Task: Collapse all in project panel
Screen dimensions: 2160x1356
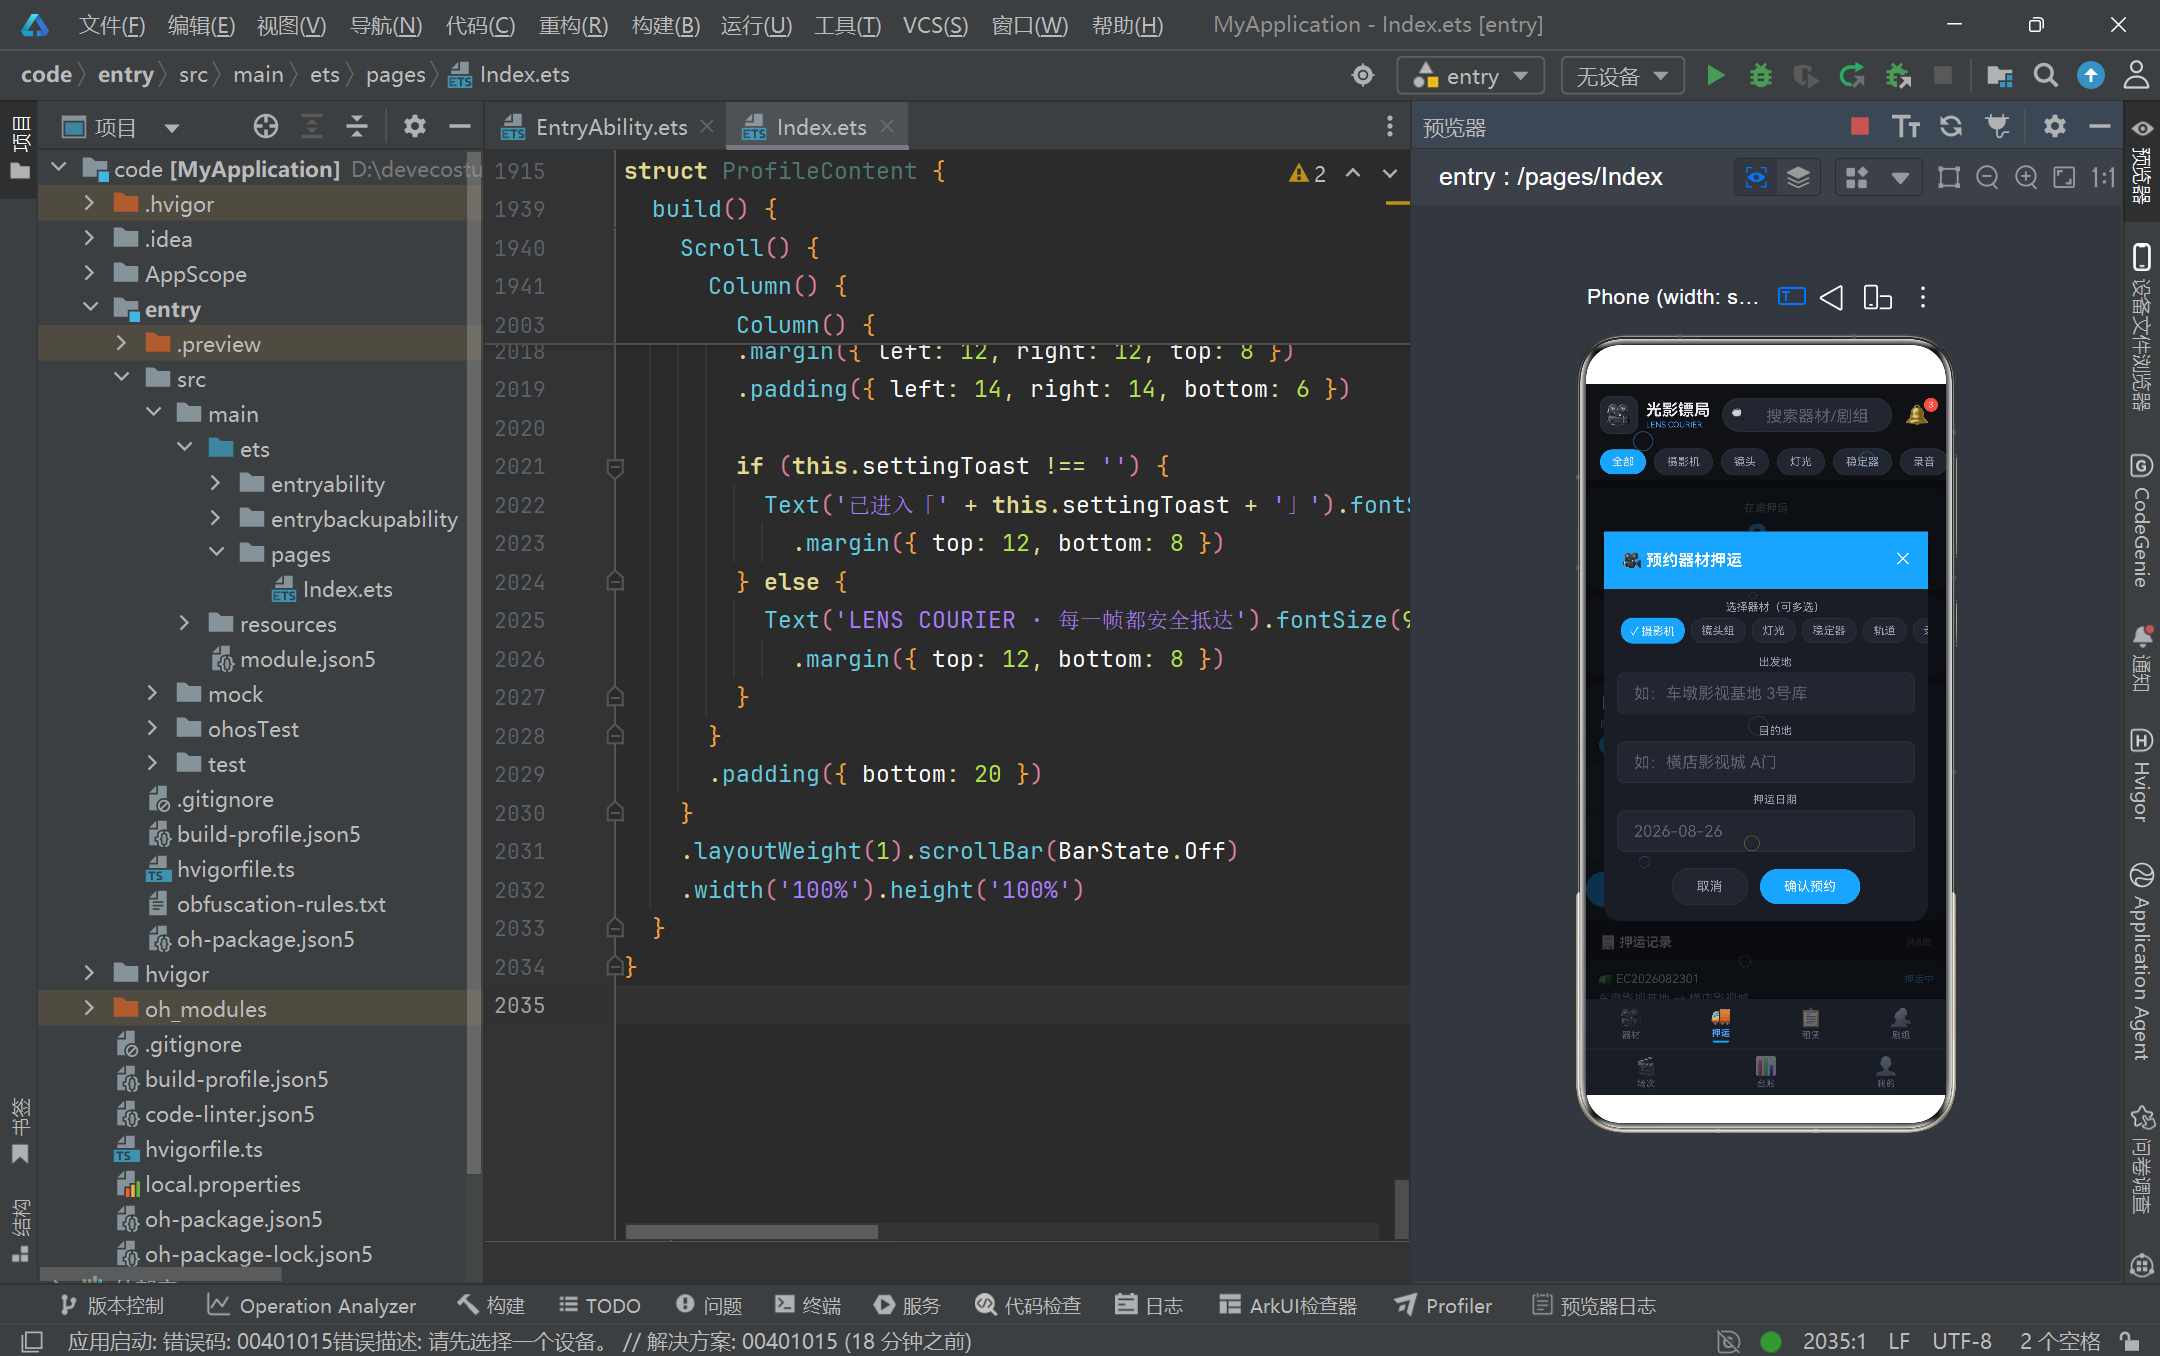Action: (x=357, y=126)
